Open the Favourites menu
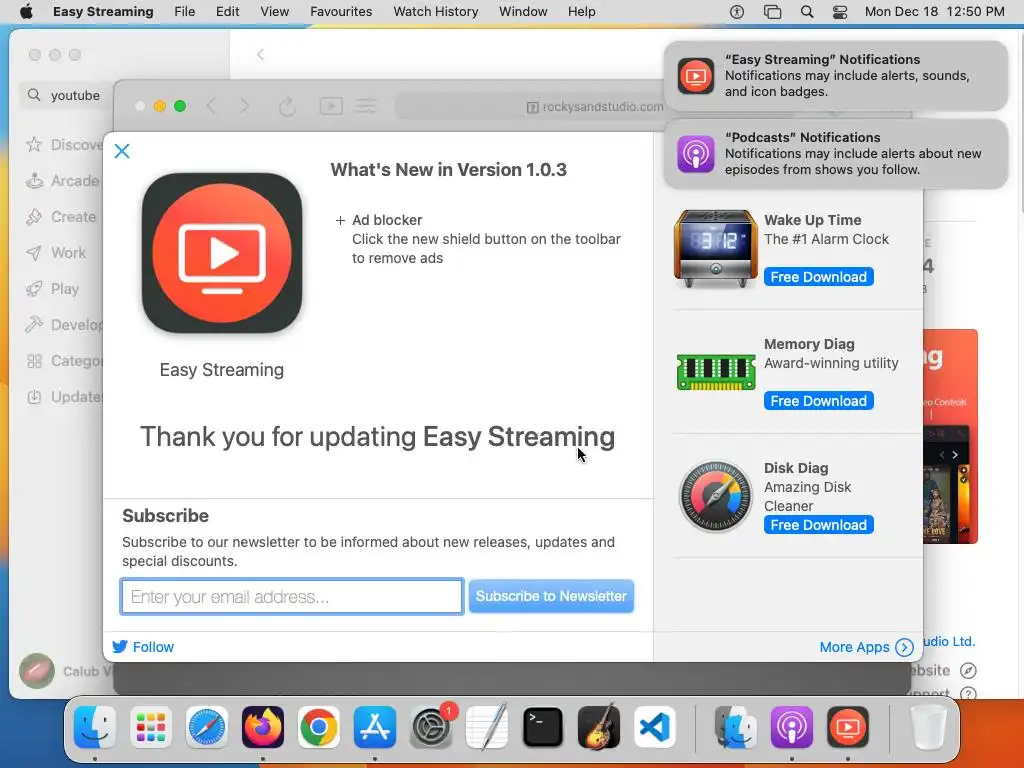The image size is (1024, 768). (341, 12)
